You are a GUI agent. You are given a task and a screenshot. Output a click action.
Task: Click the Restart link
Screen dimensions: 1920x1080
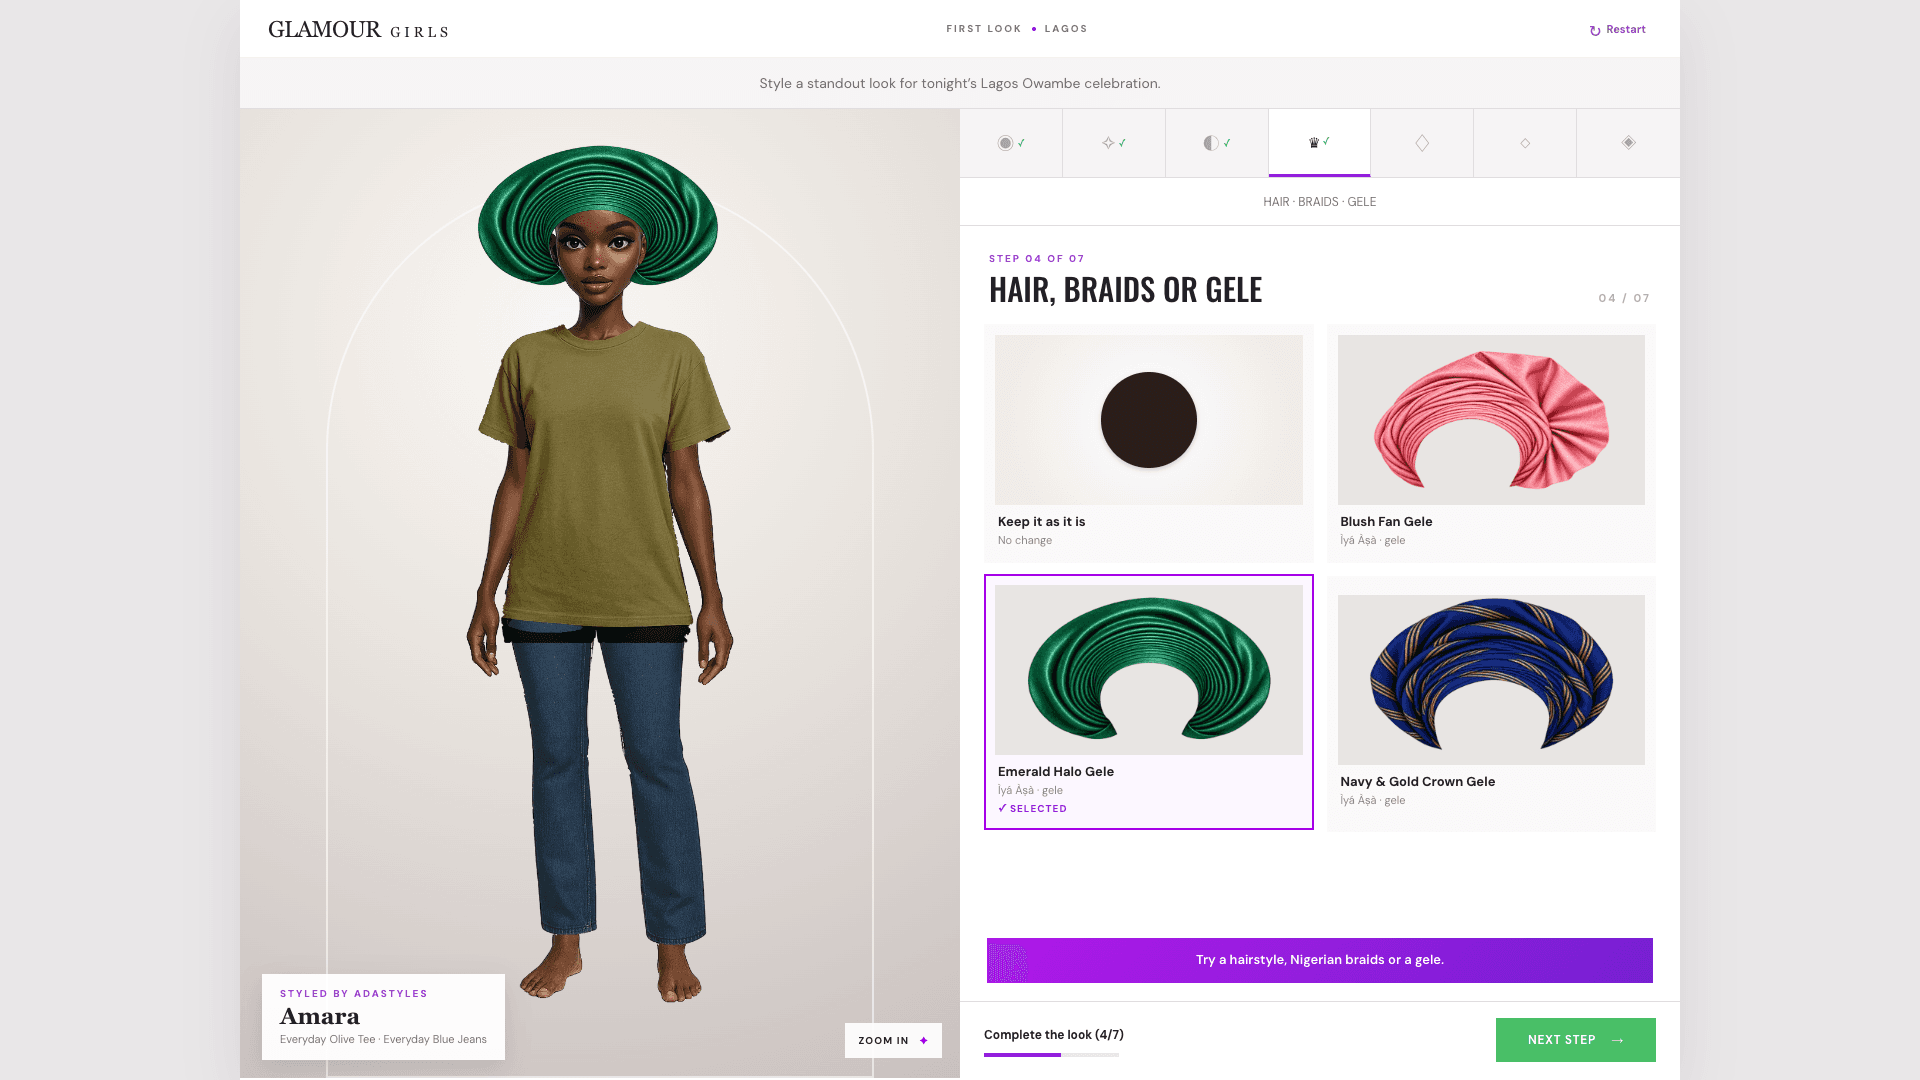tap(1617, 30)
